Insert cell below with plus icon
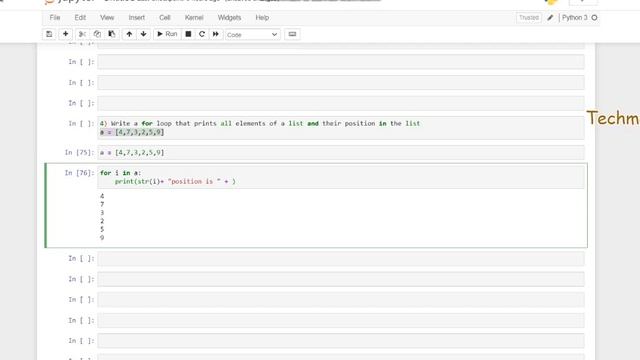The height and width of the screenshot is (360, 640). 65,34
